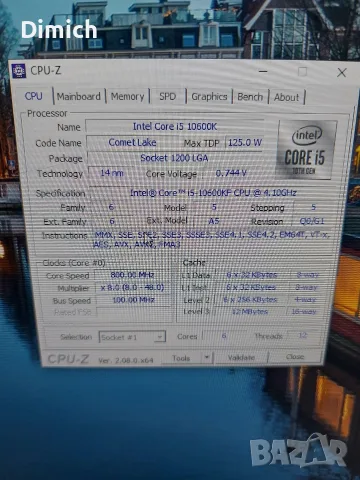Click the name field Intel Core i5 10600K
The width and height of the screenshot is (360, 480).
tap(175, 127)
